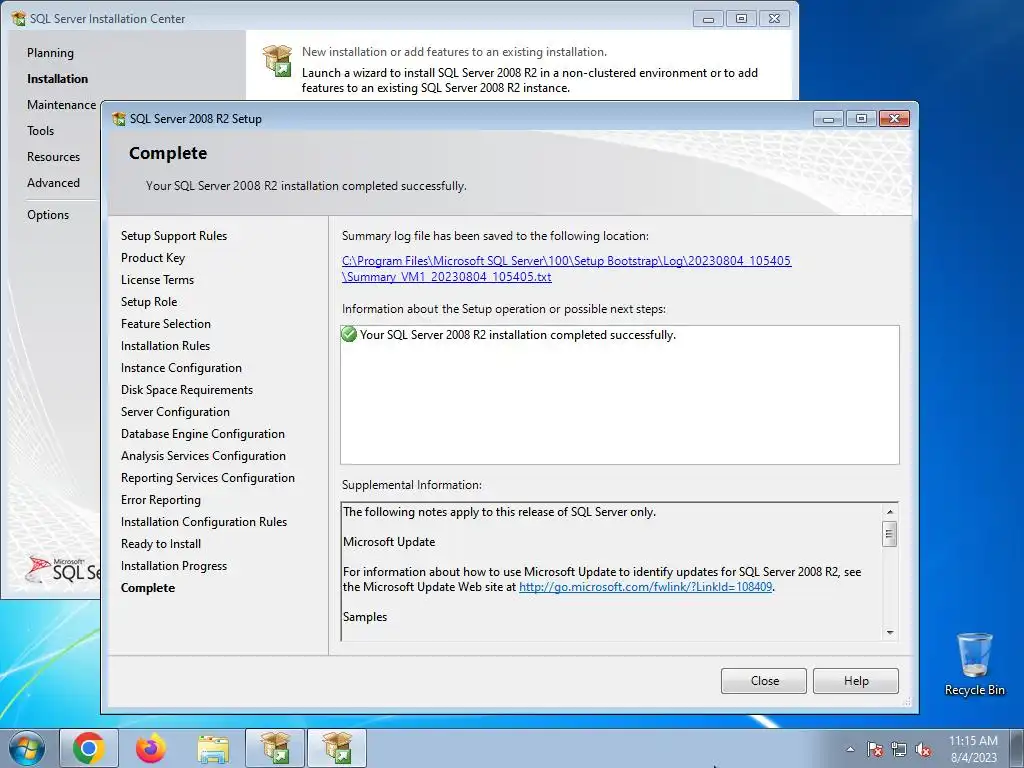Minimize the SQL Server 2008 R2 Setup window

click(x=829, y=118)
